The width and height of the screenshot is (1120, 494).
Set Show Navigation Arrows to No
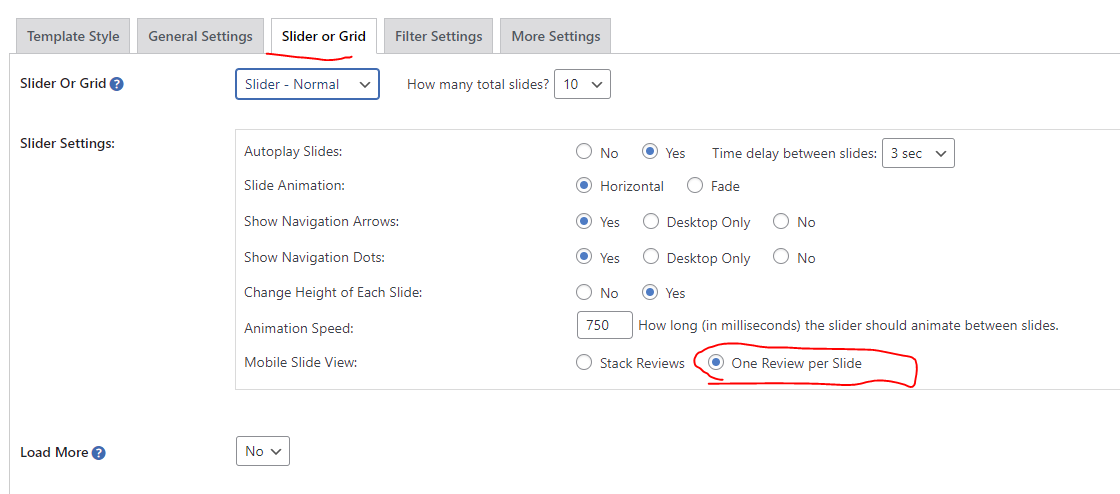(x=781, y=221)
